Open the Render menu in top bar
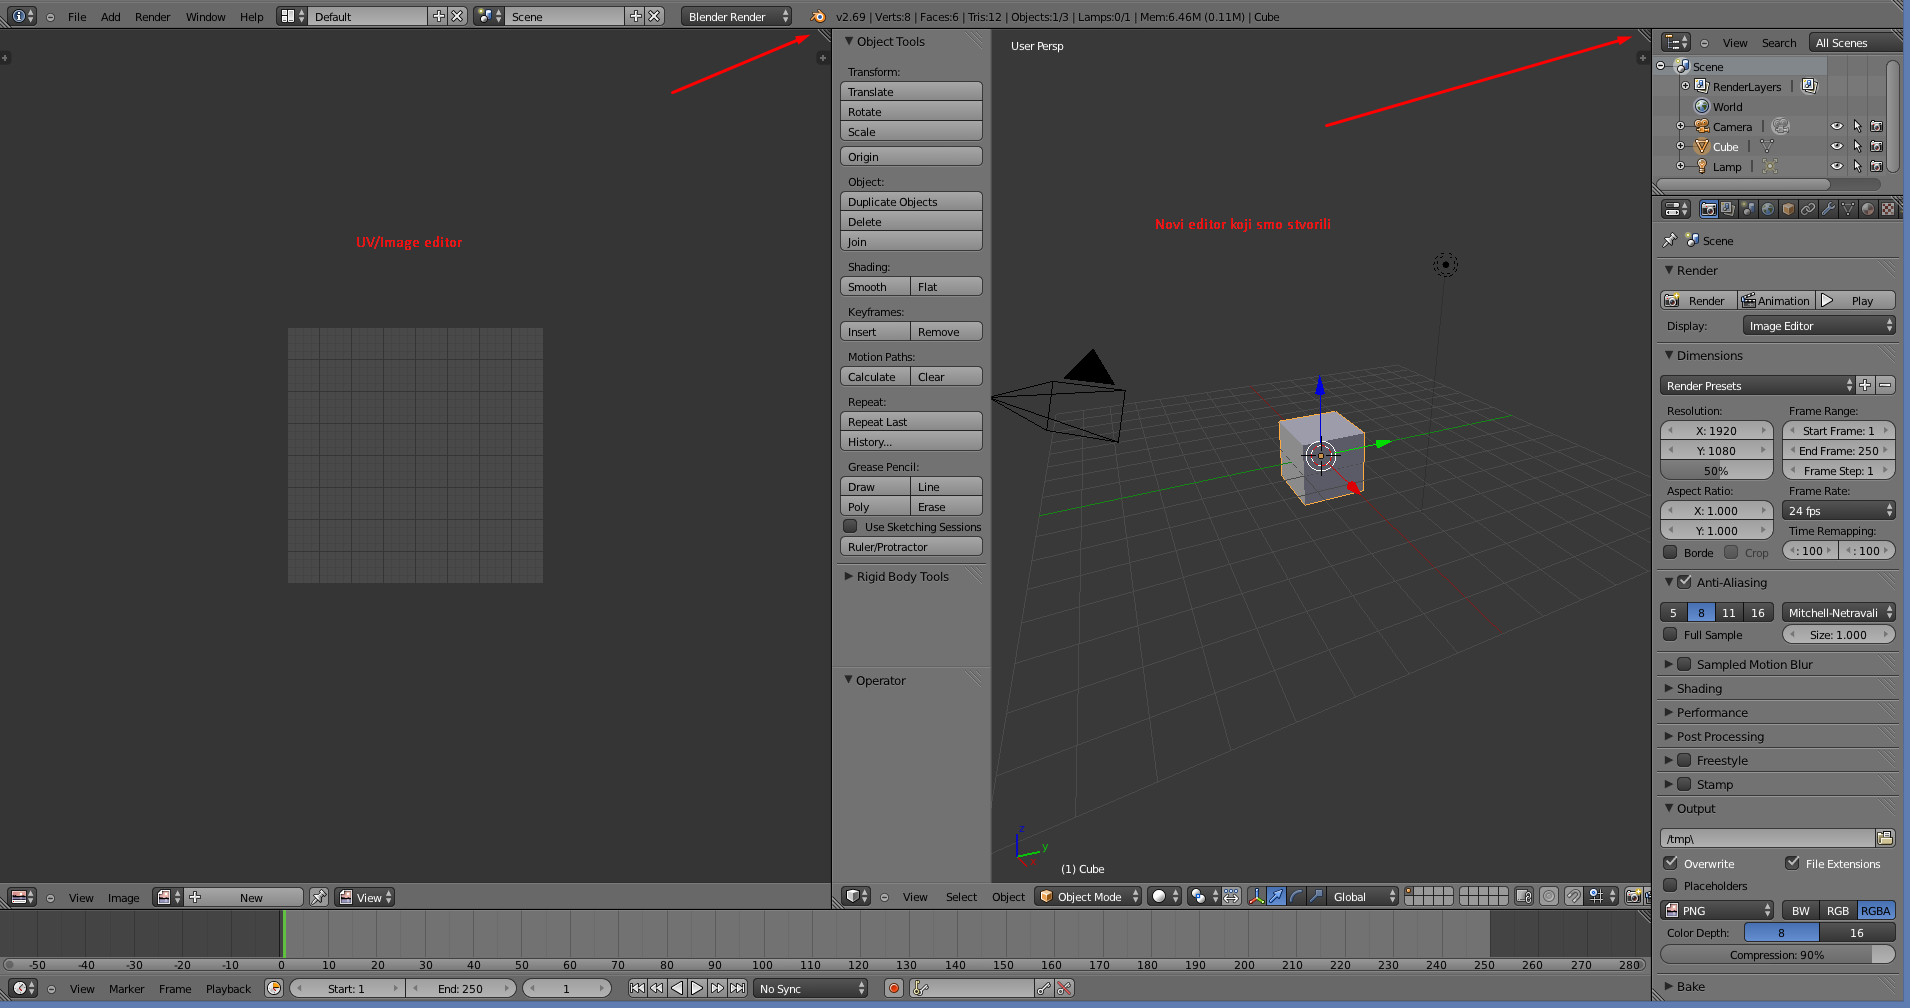 (153, 16)
